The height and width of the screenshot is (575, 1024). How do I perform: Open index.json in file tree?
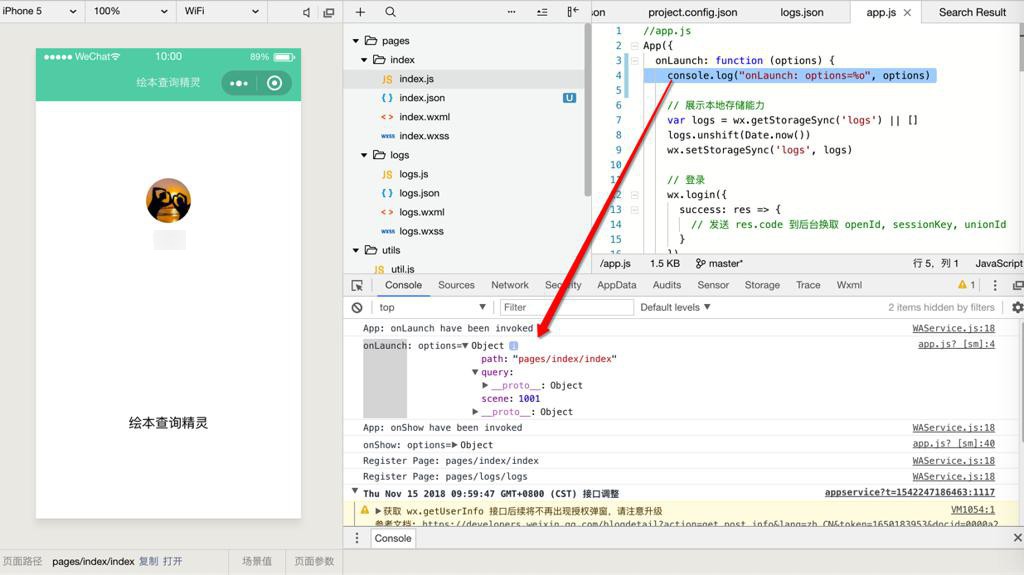coord(422,97)
